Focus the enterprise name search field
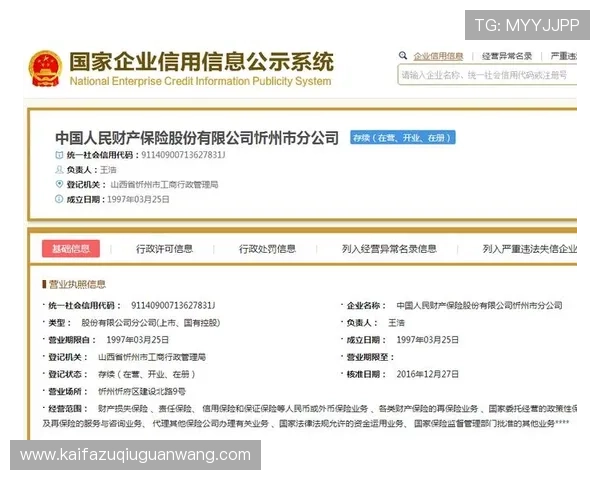The width and height of the screenshot is (600, 480). [487, 75]
